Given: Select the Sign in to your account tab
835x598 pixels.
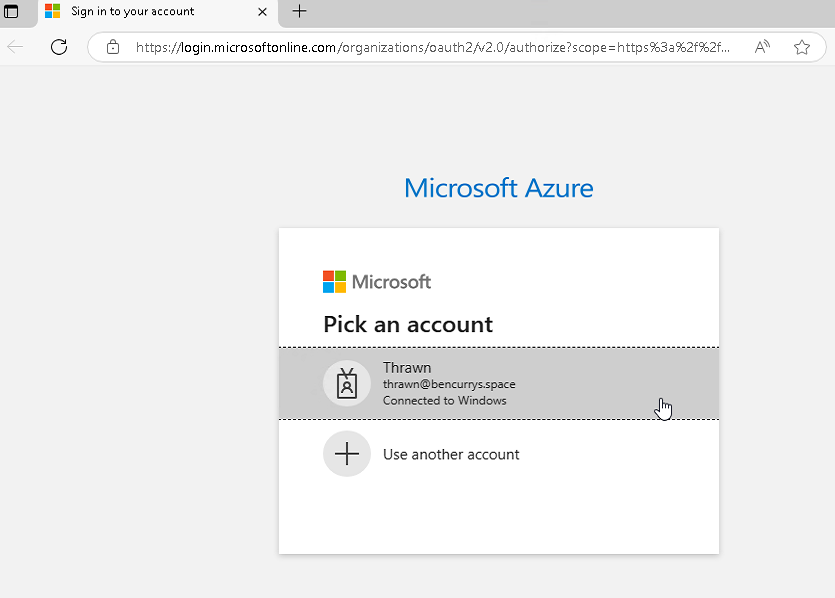Looking at the screenshot, I should (158, 12).
